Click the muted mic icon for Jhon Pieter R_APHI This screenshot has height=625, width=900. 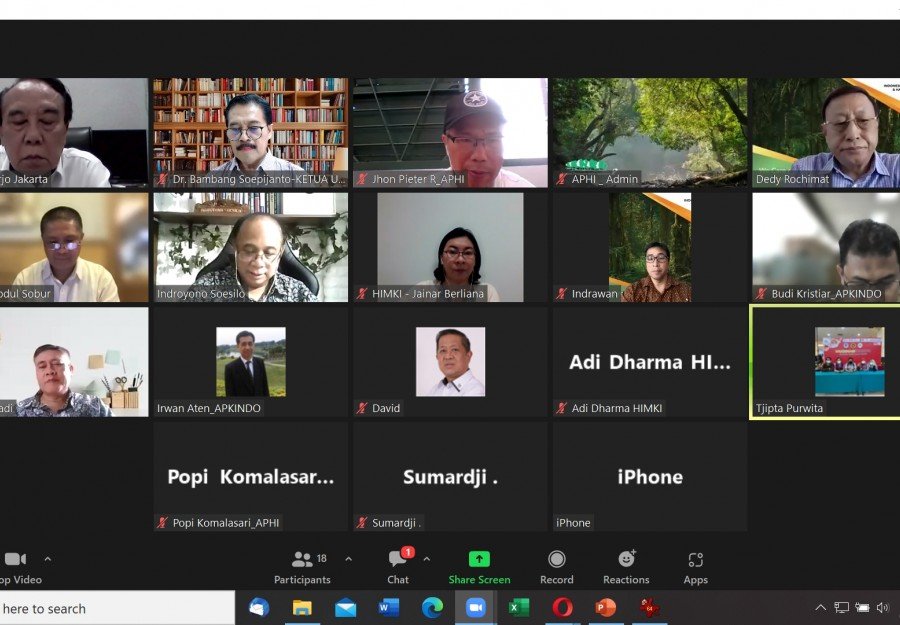click(362, 179)
